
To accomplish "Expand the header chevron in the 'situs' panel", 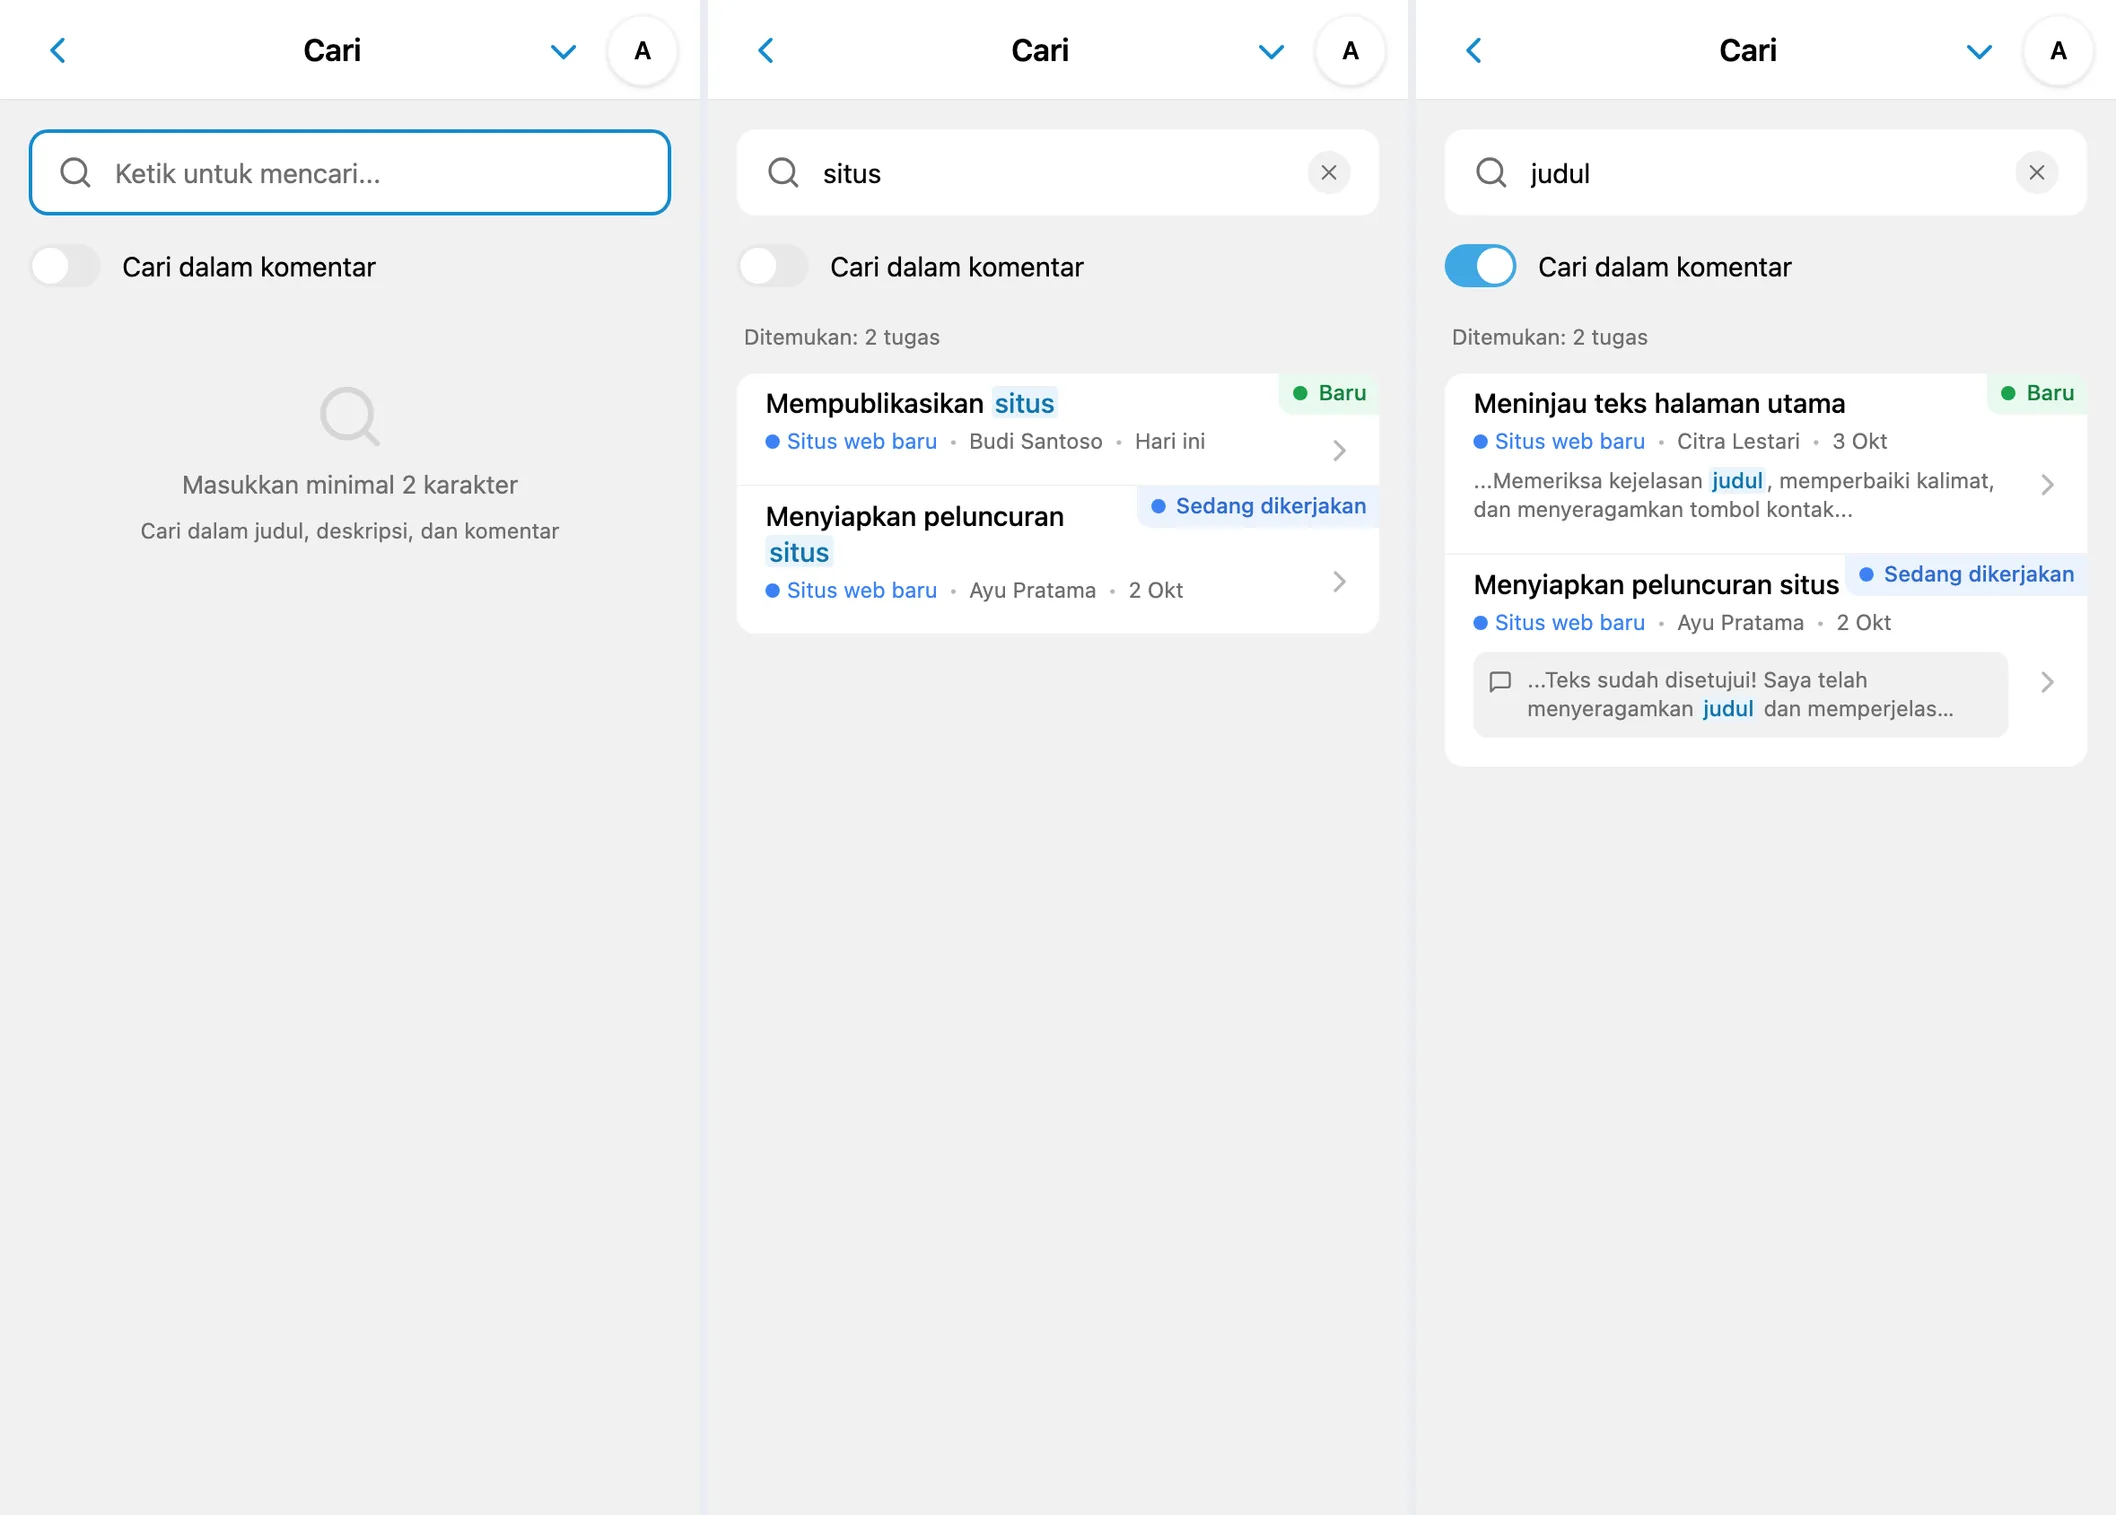I will [1271, 51].
